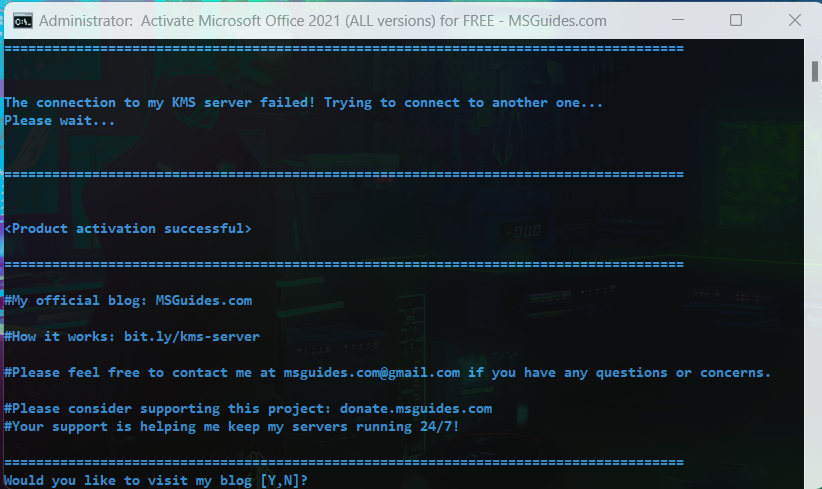
Task: Click the Product activation successful message
Action: click(127, 229)
